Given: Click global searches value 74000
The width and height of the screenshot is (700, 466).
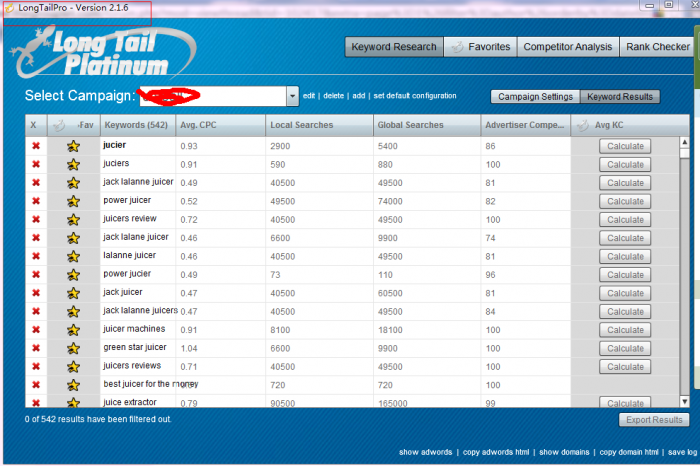Looking at the screenshot, I should click(390, 201).
